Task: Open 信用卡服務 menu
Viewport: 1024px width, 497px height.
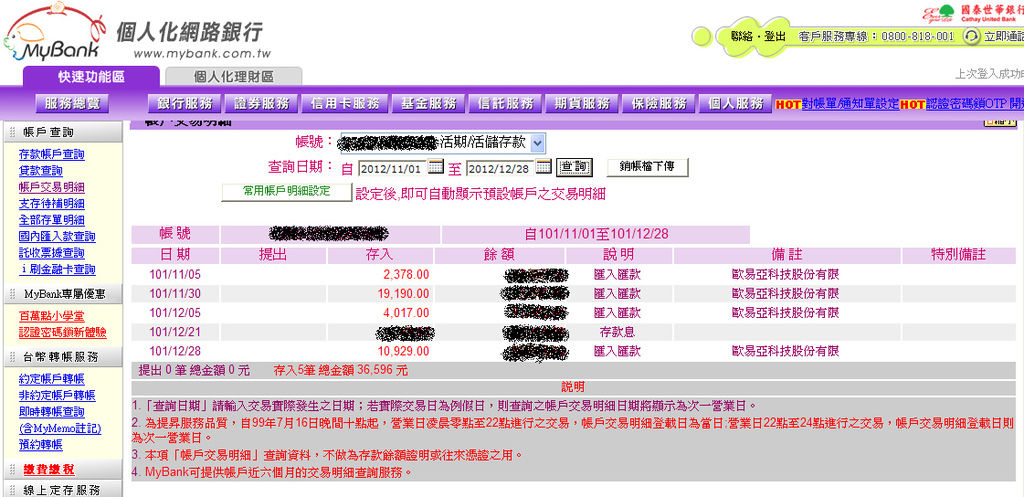Action: pyautogui.click(x=345, y=104)
